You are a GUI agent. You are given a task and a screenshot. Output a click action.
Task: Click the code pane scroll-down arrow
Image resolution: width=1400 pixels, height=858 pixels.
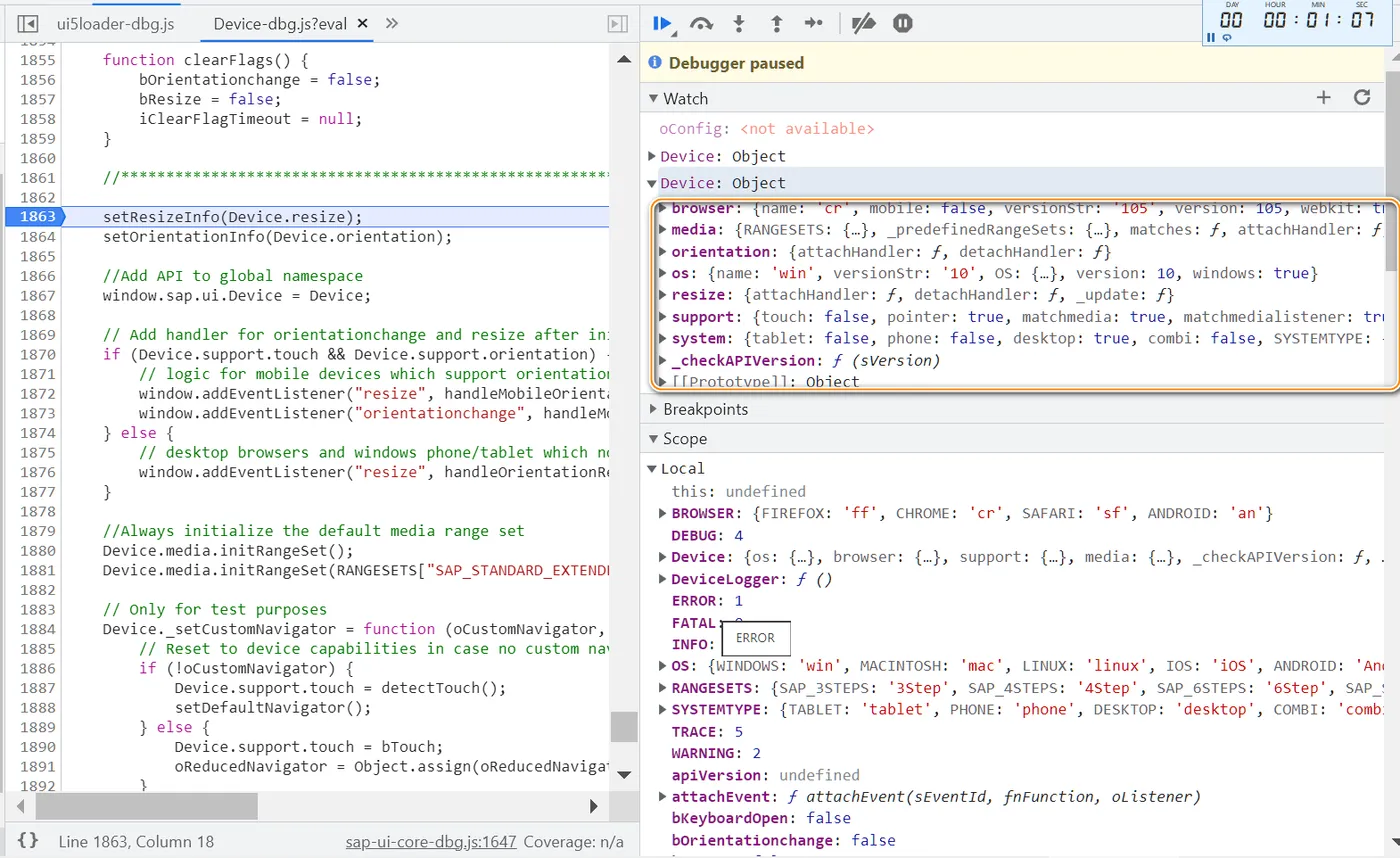pos(624,774)
